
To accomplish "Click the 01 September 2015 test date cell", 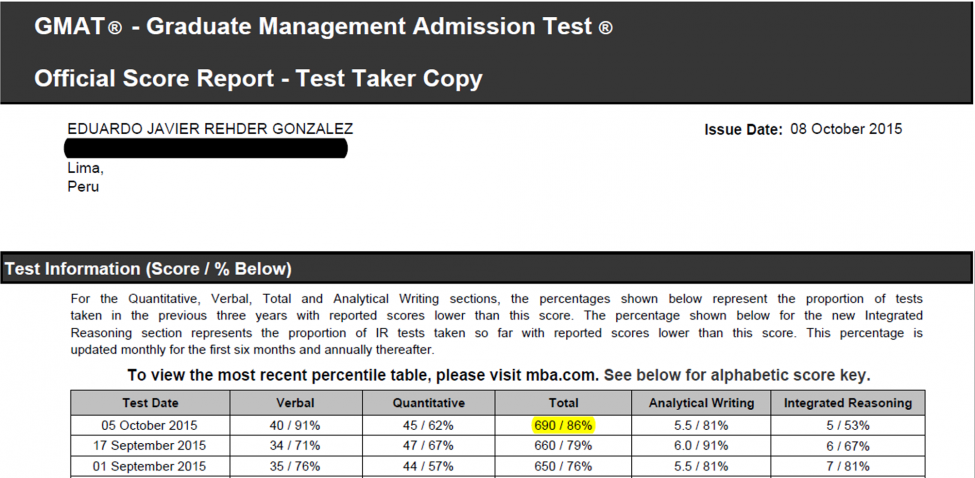I will click(150, 467).
